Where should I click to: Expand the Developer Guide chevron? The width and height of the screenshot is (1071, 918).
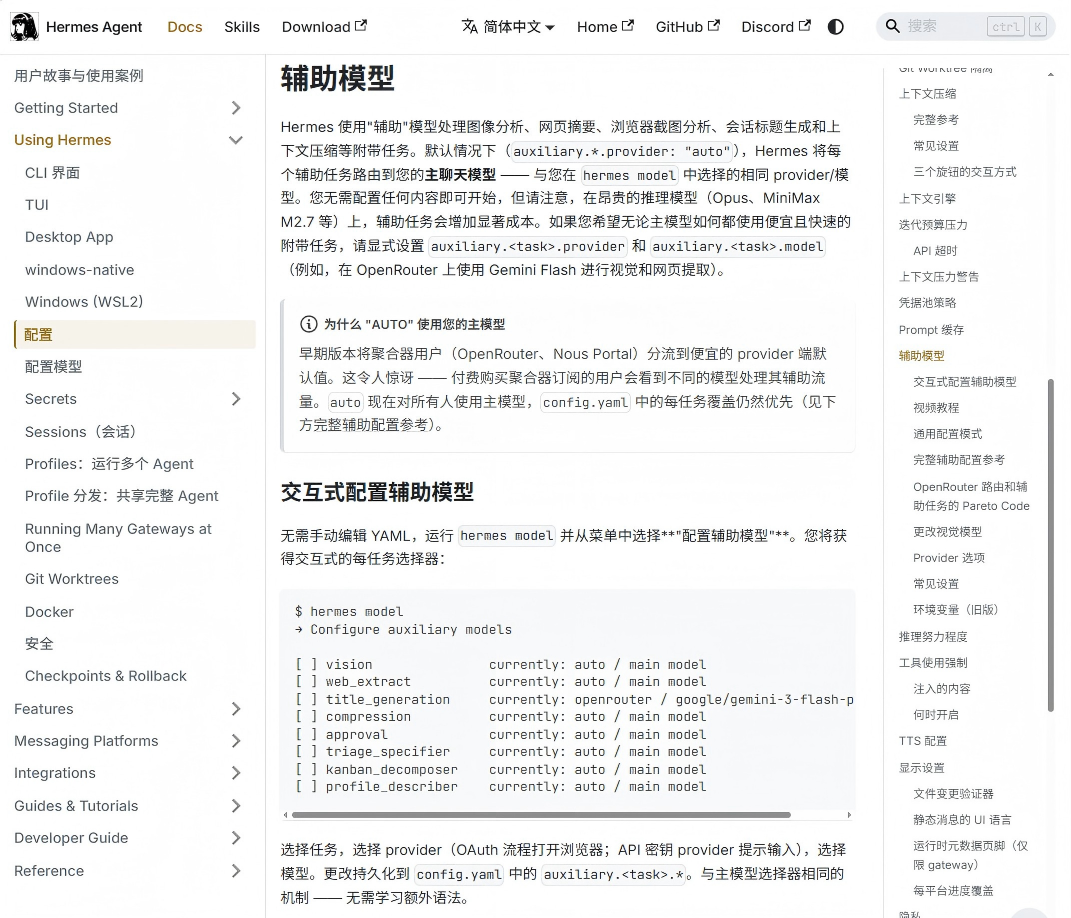(x=236, y=838)
